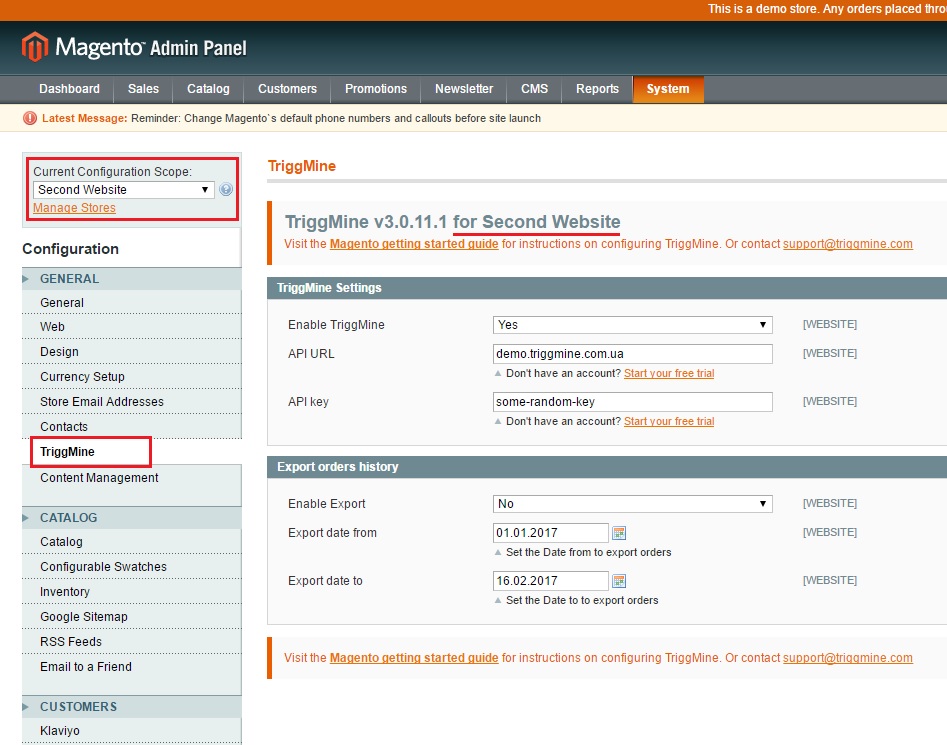The width and height of the screenshot is (947, 745).
Task: Click the Magento logo icon
Action: (34, 46)
